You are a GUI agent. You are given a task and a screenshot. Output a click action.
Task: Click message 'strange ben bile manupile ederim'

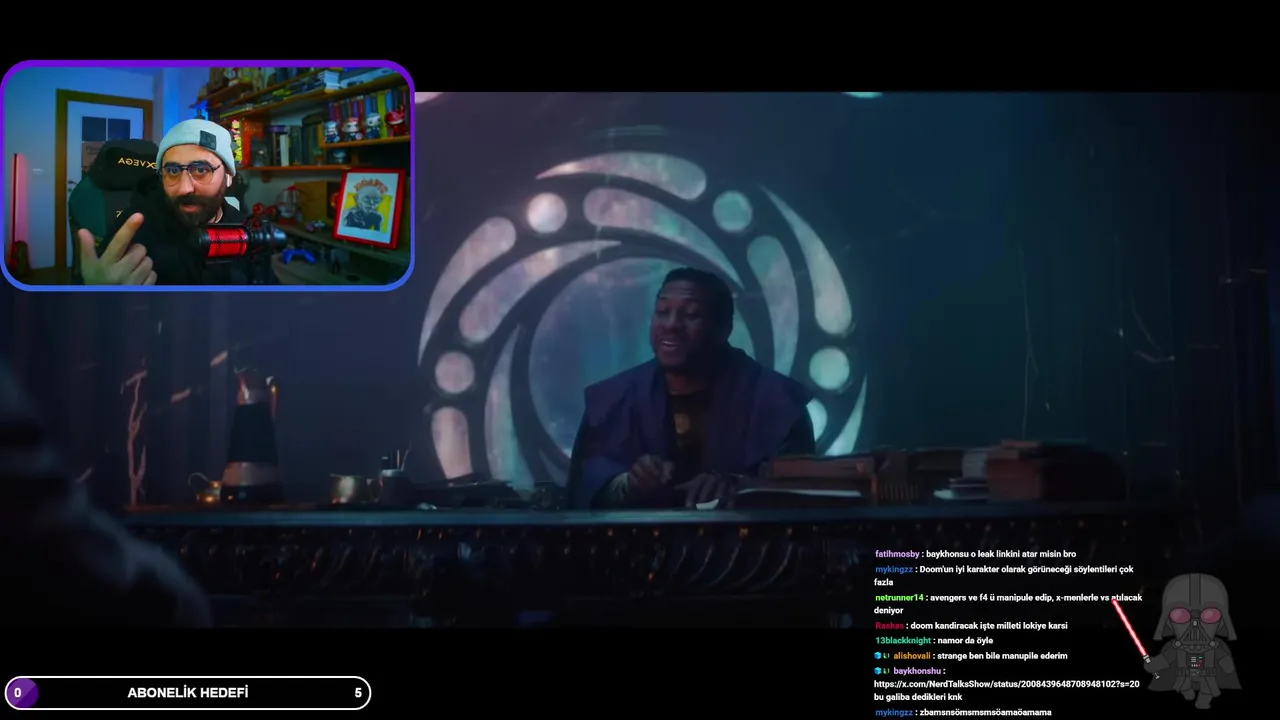click(1002, 656)
